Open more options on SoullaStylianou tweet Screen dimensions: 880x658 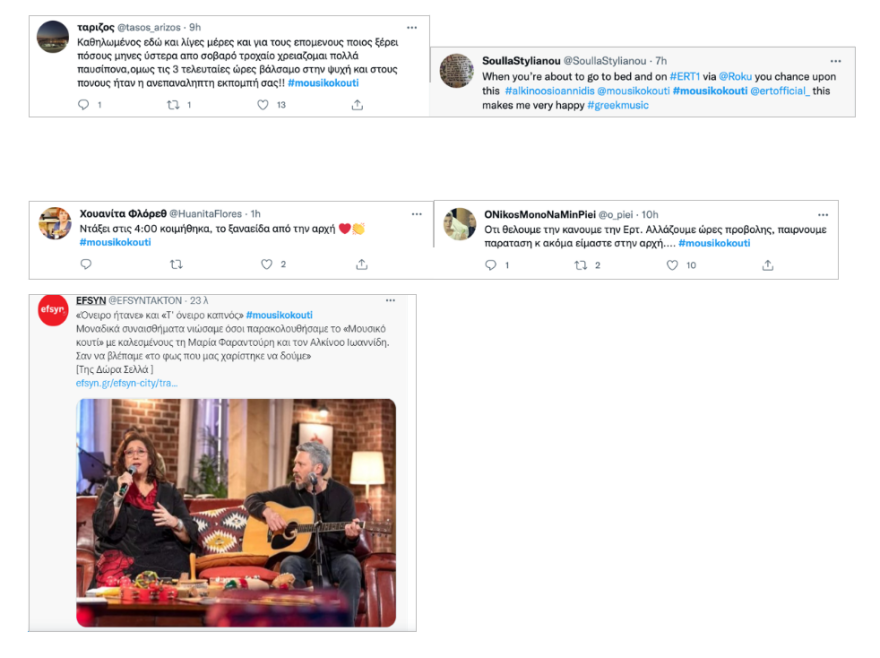coord(836,61)
